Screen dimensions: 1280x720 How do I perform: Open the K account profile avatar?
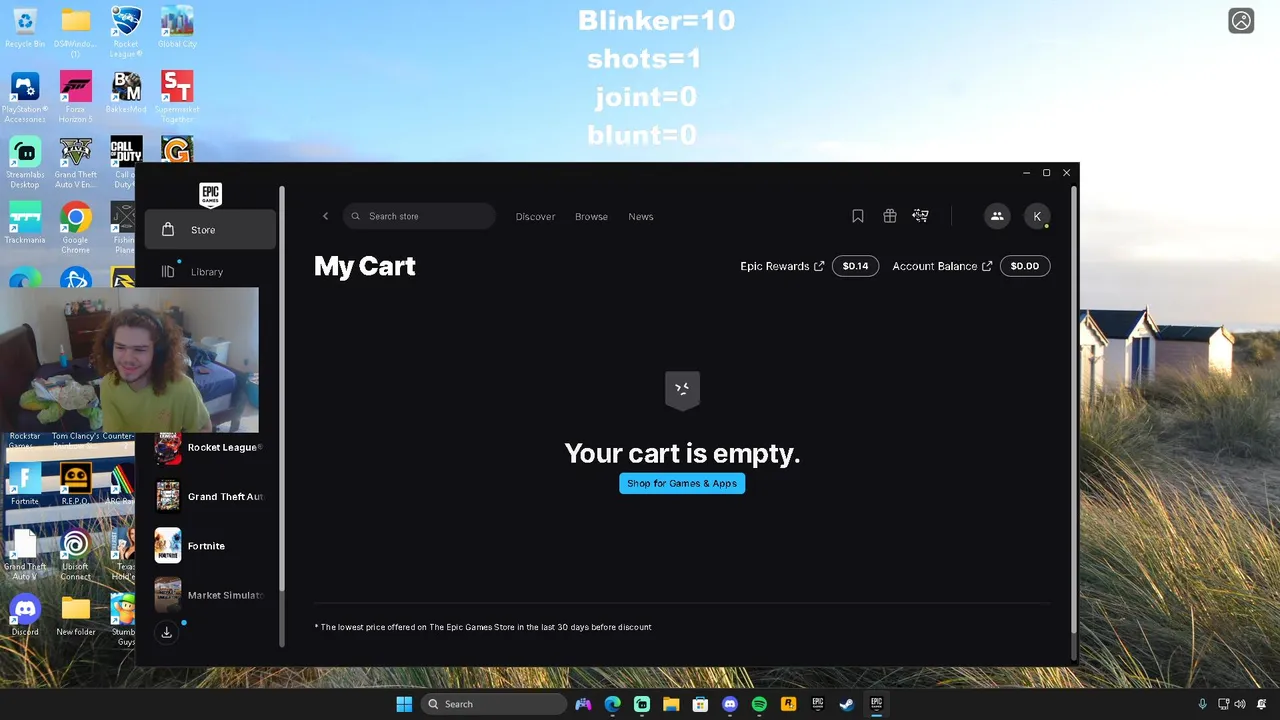coord(1037,216)
